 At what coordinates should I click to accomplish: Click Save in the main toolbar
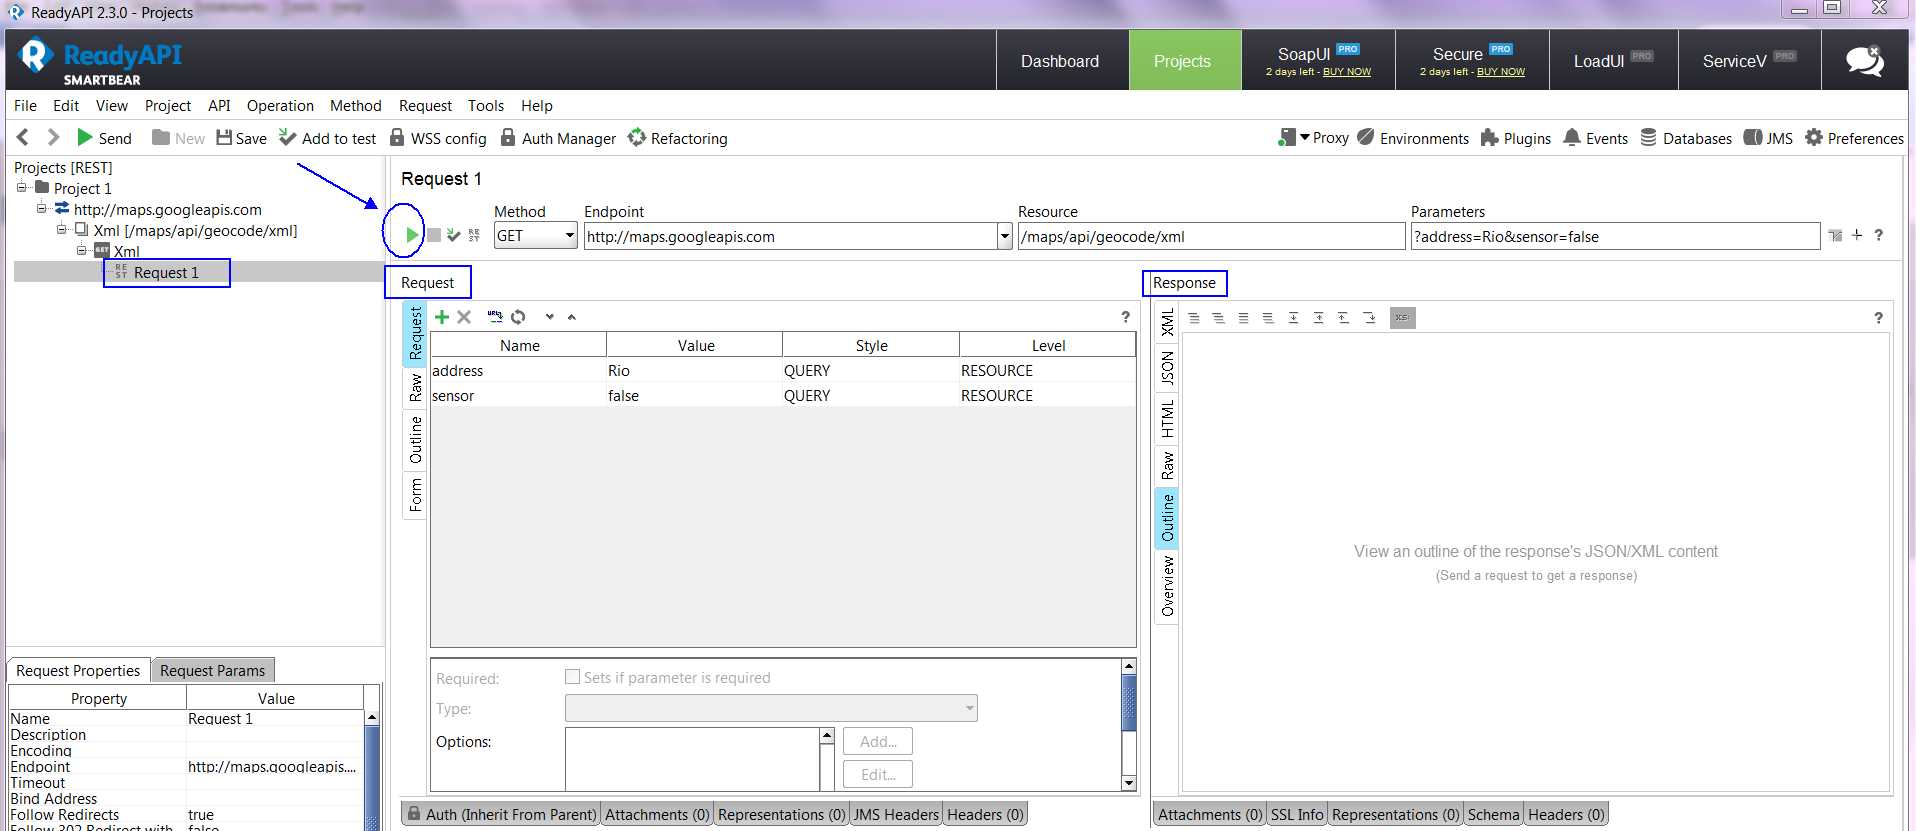pos(242,138)
